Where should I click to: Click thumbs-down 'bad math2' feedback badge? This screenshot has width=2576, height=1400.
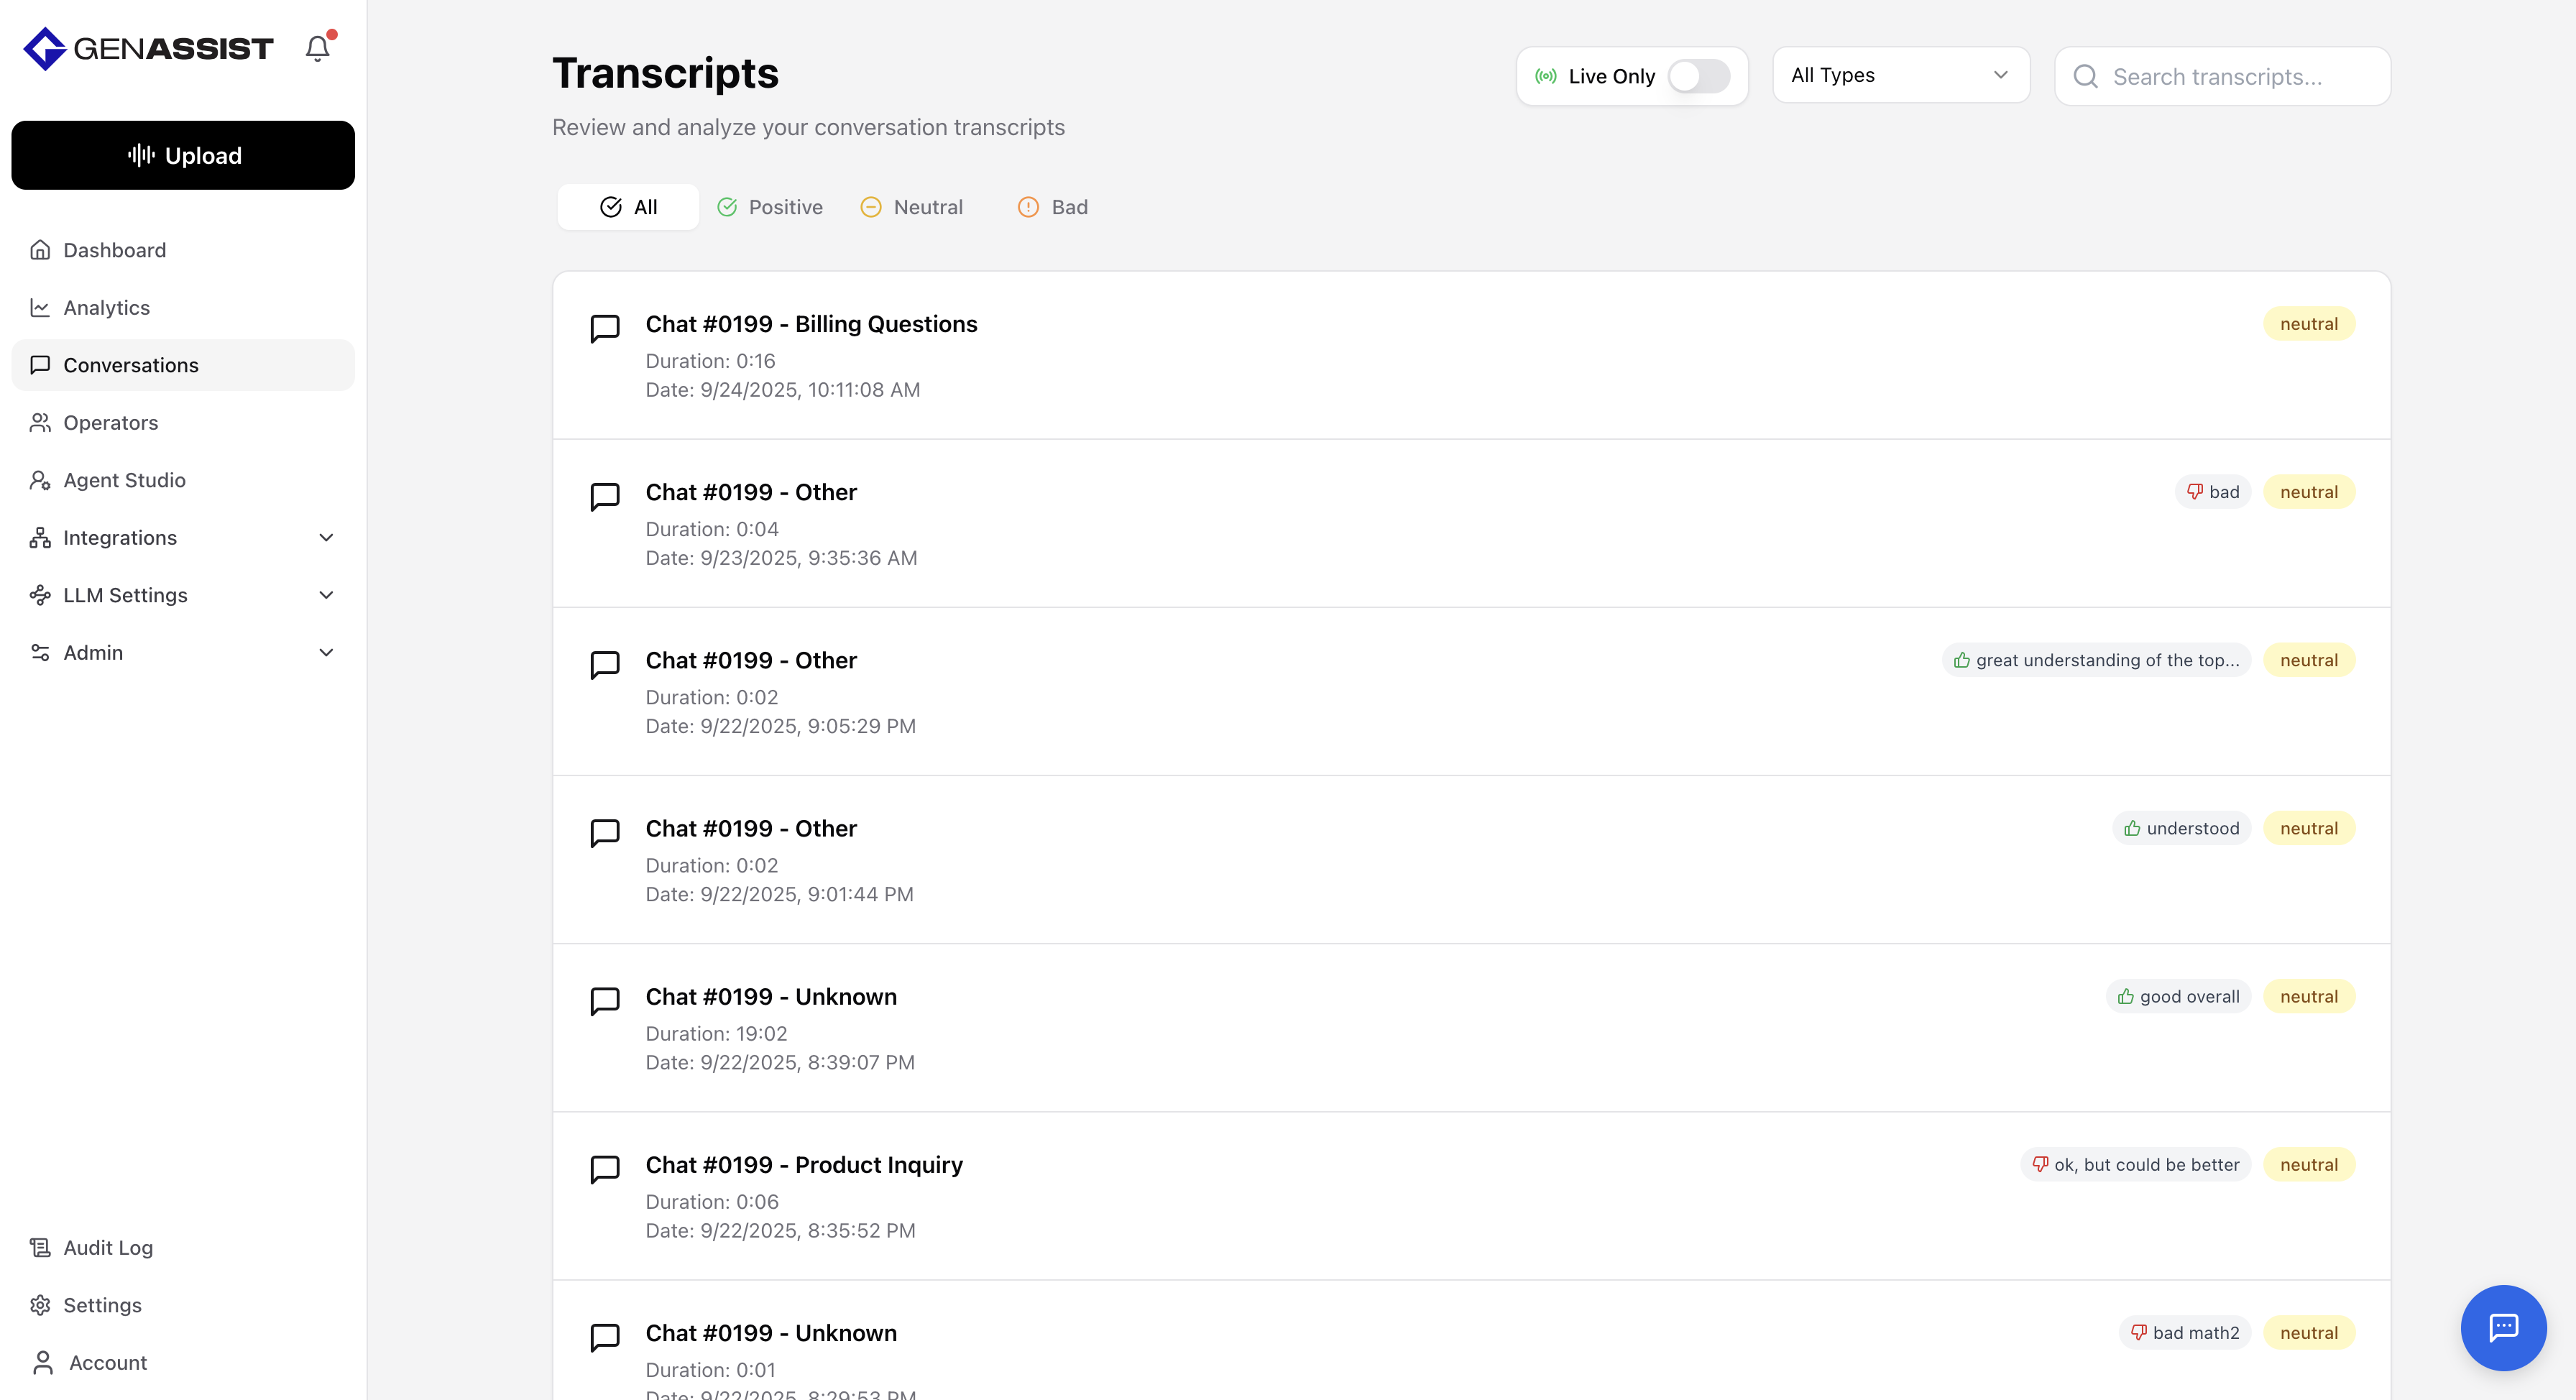click(2184, 1333)
